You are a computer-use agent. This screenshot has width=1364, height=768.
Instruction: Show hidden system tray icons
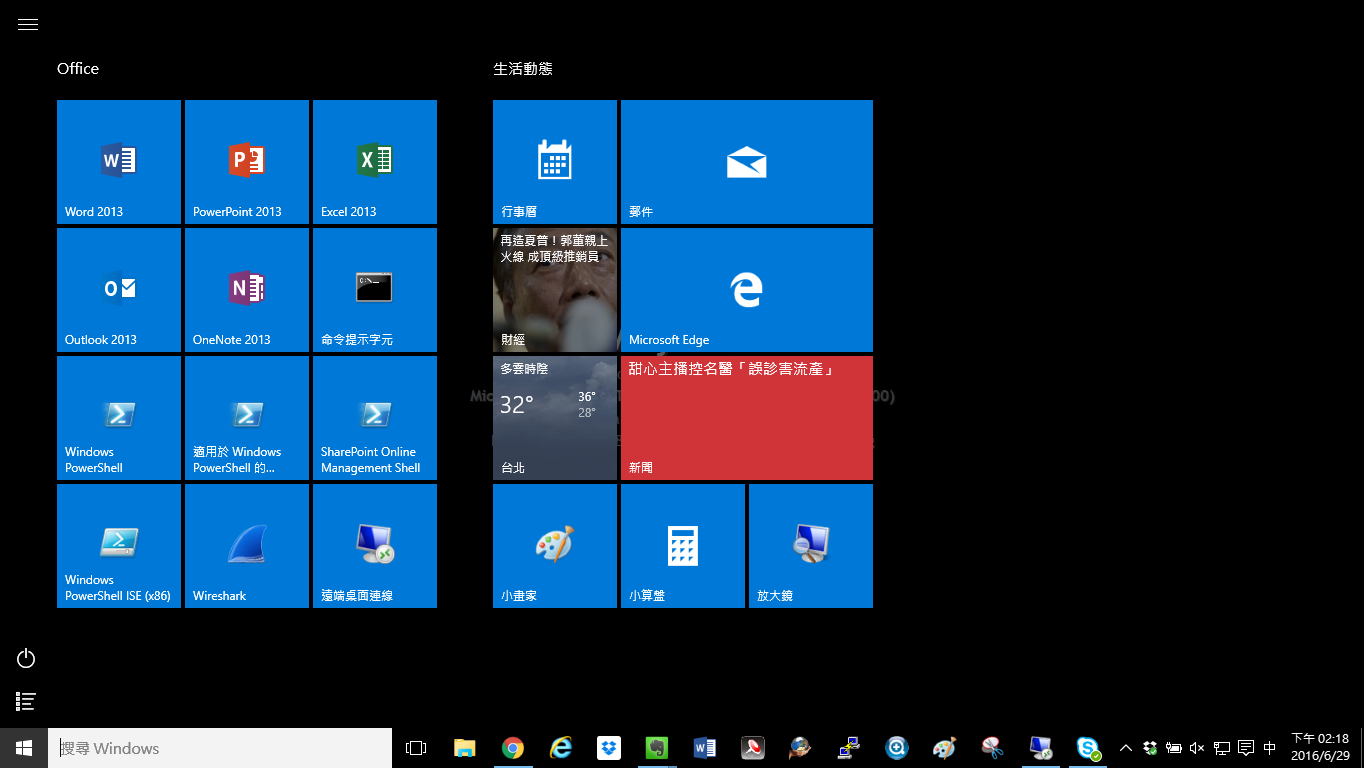click(x=1125, y=748)
